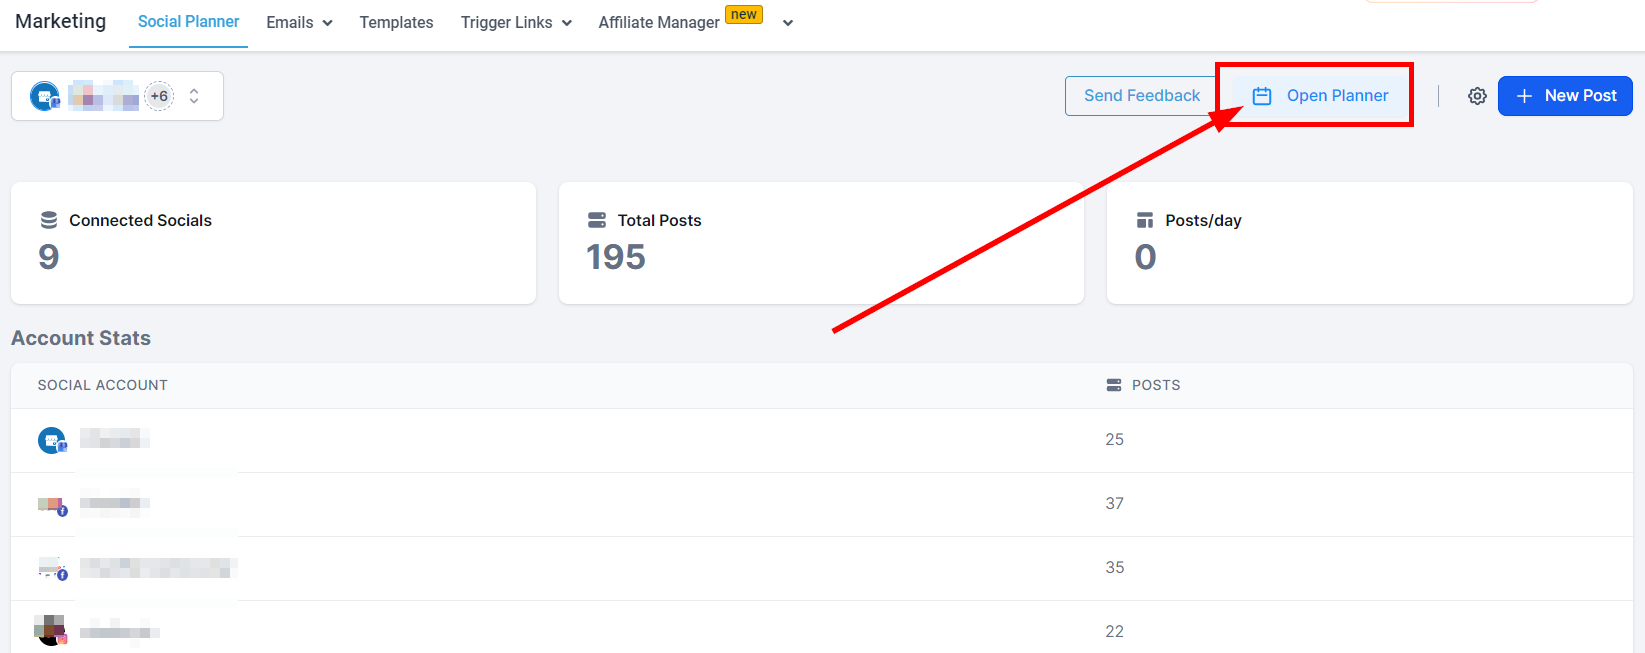Click the Instagram account avatar in last row
This screenshot has height=653, width=1645.
pyautogui.click(x=51, y=631)
